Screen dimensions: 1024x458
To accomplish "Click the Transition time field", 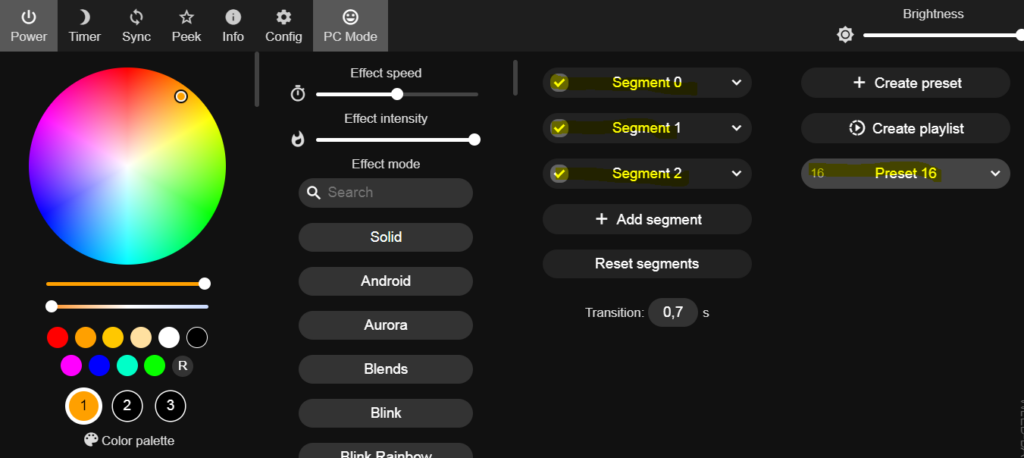I will coord(673,312).
